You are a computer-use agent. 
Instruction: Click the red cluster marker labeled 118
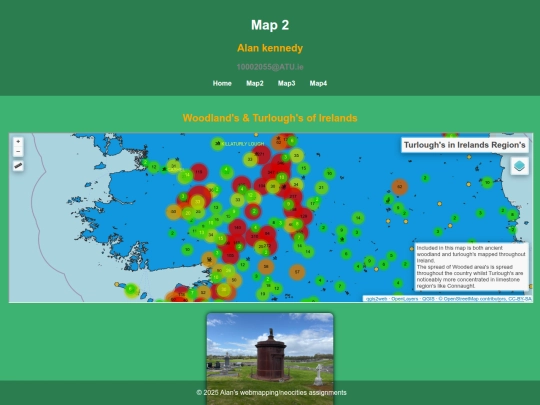pyautogui.click(x=199, y=172)
